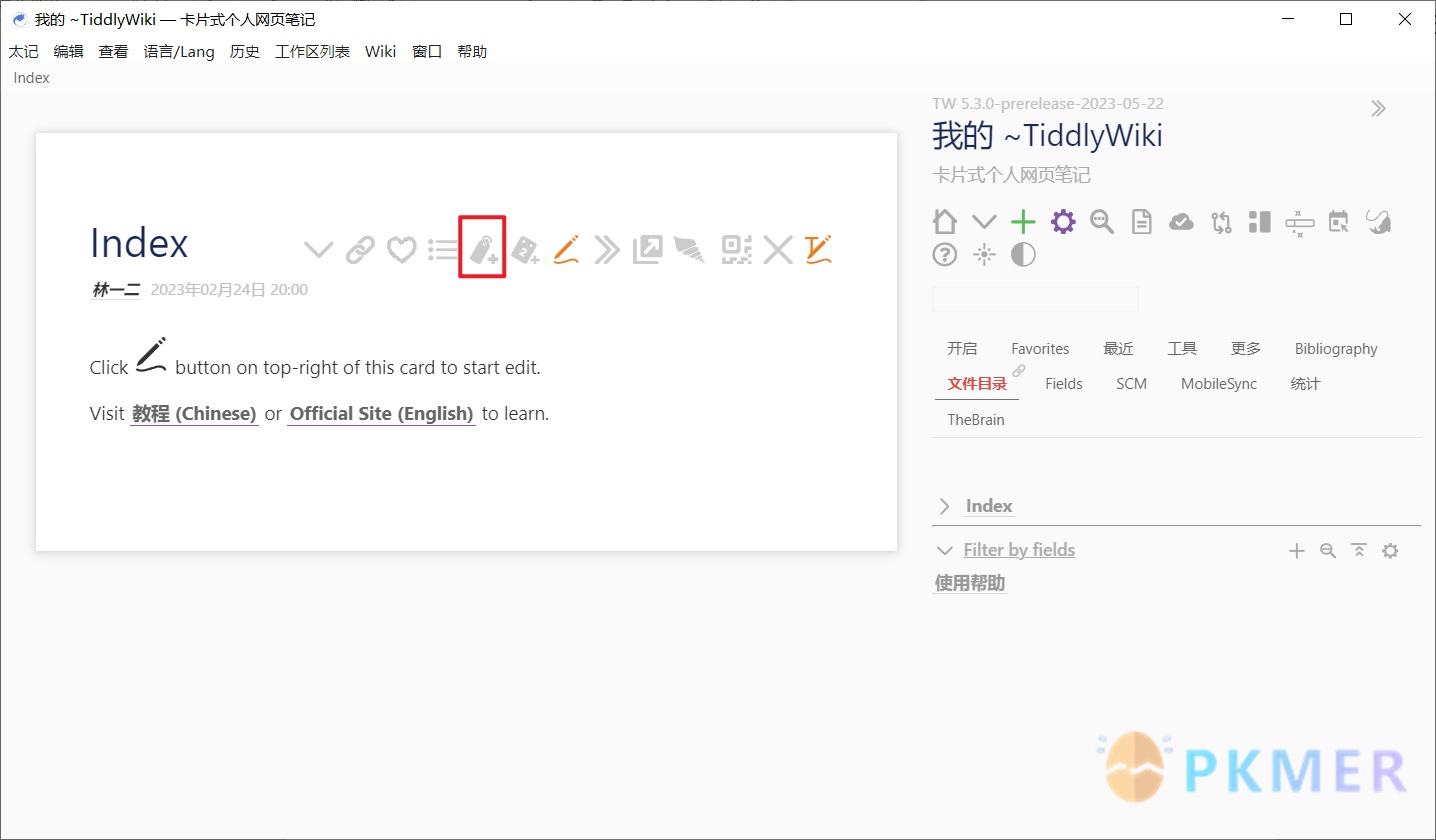
Task: Open the 语言/Lang menu
Action: (x=179, y=52)
